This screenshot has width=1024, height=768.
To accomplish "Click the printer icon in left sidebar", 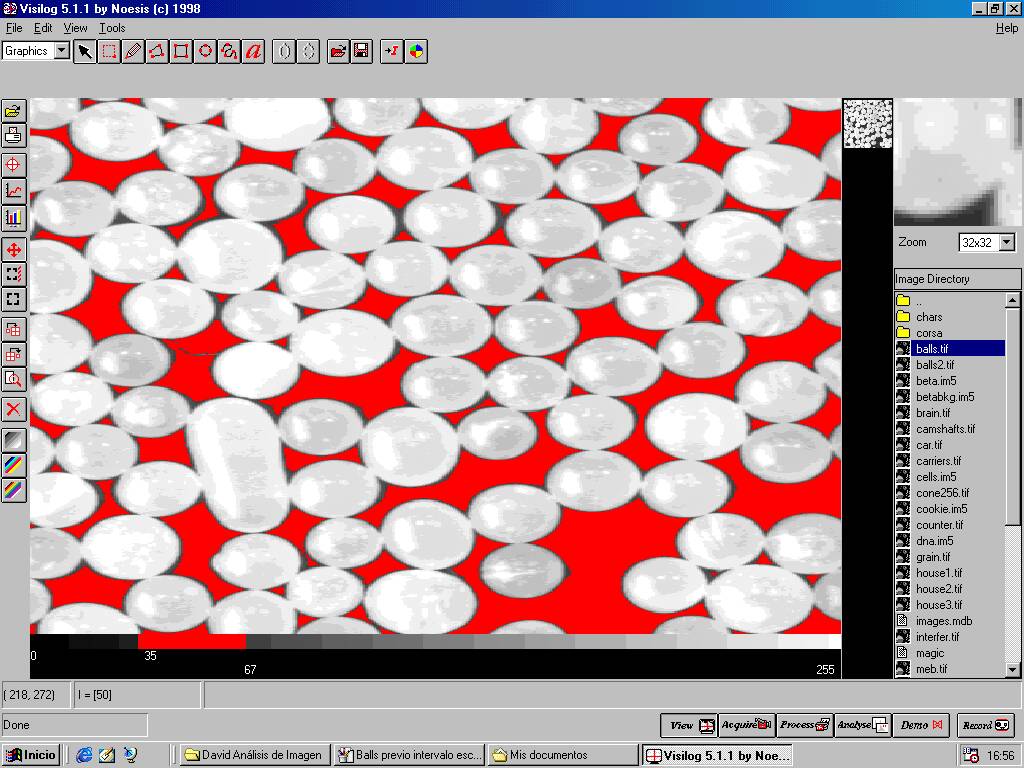I will point(14,135).
